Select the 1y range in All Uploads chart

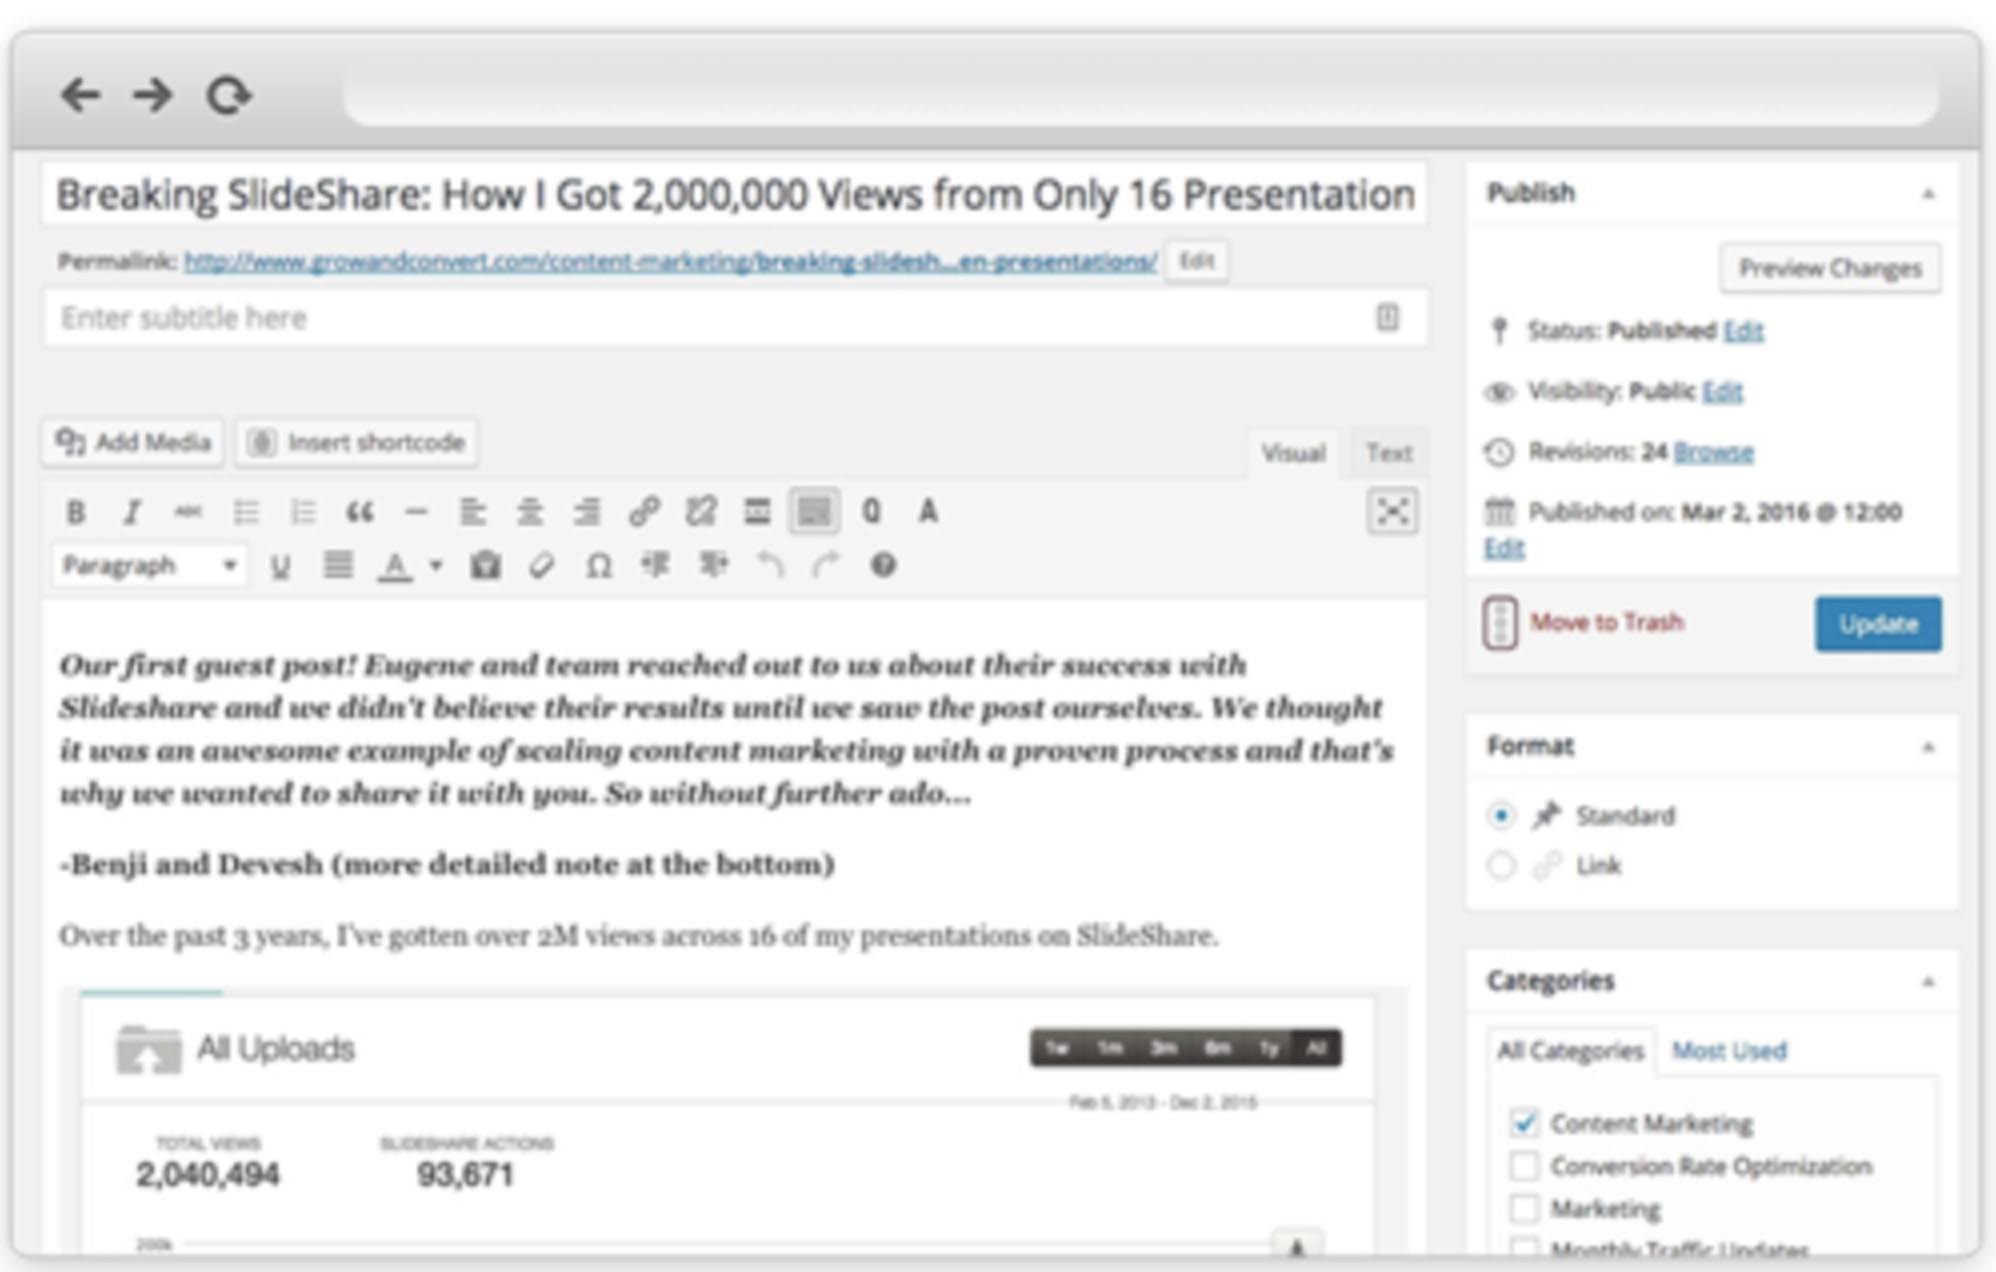coord(1269,1048)
